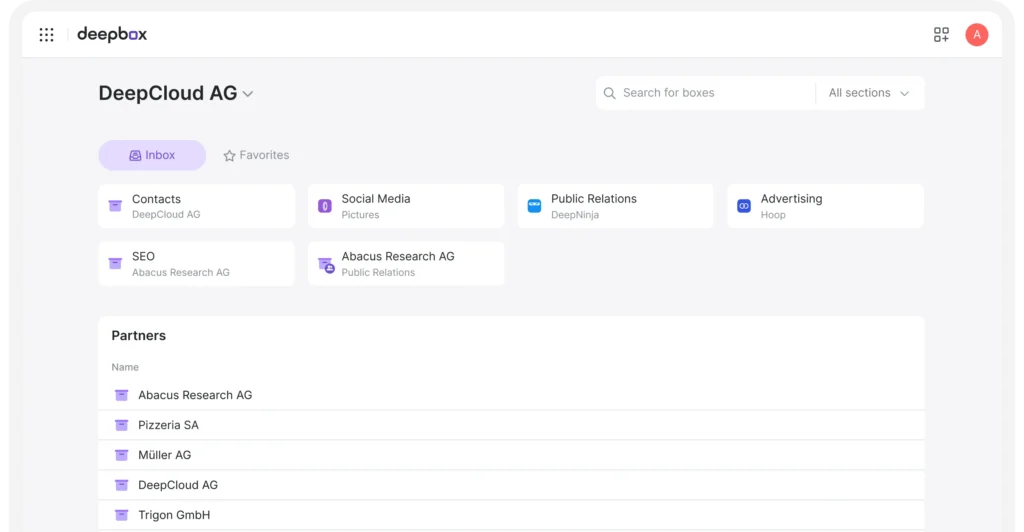Click the search magnifier icon

[609, 93]
